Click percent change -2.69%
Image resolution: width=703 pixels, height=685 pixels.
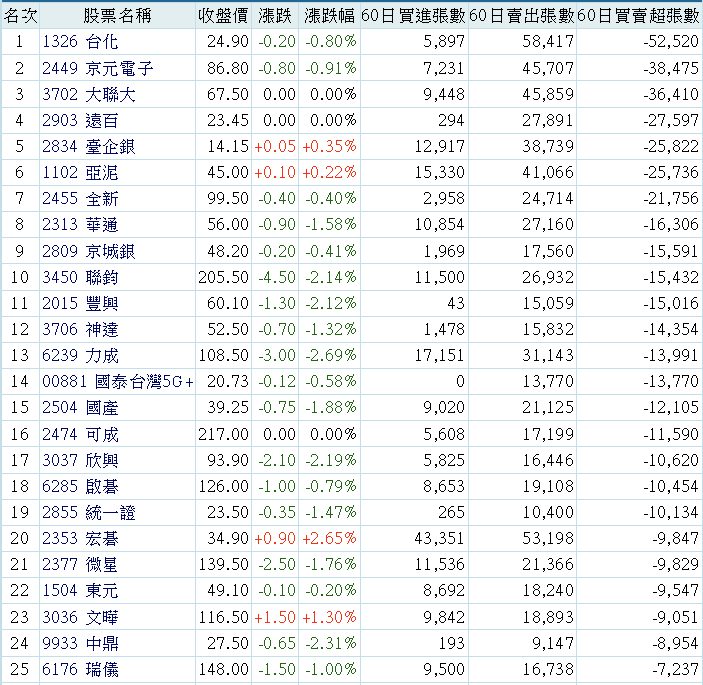coord(331,355)
